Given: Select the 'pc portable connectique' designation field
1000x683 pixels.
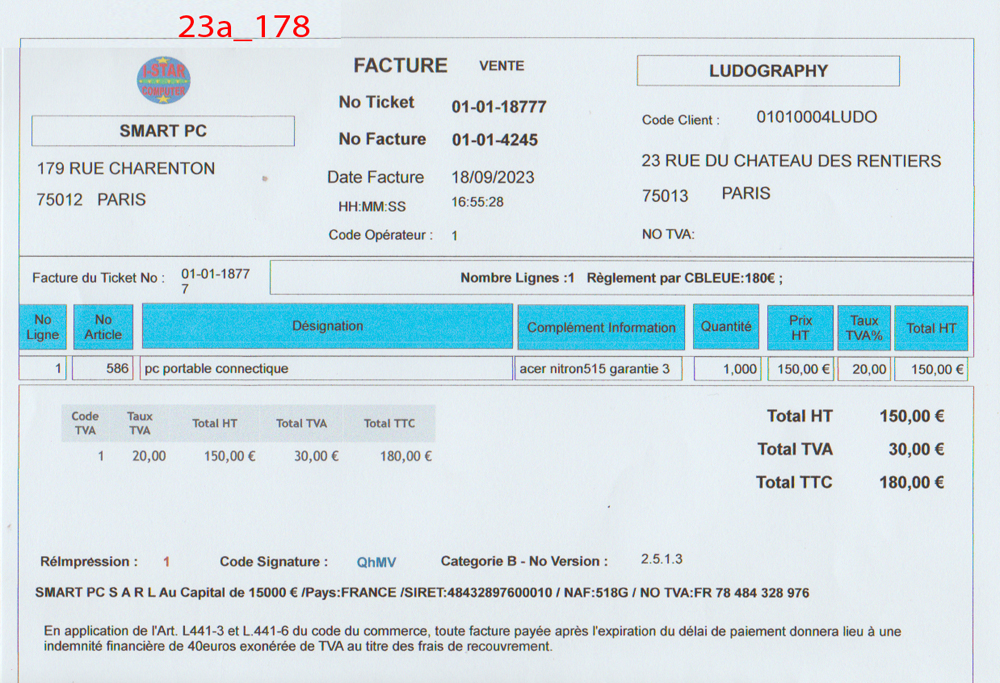Looking at the screenshot, I should (x=326, y=369).
